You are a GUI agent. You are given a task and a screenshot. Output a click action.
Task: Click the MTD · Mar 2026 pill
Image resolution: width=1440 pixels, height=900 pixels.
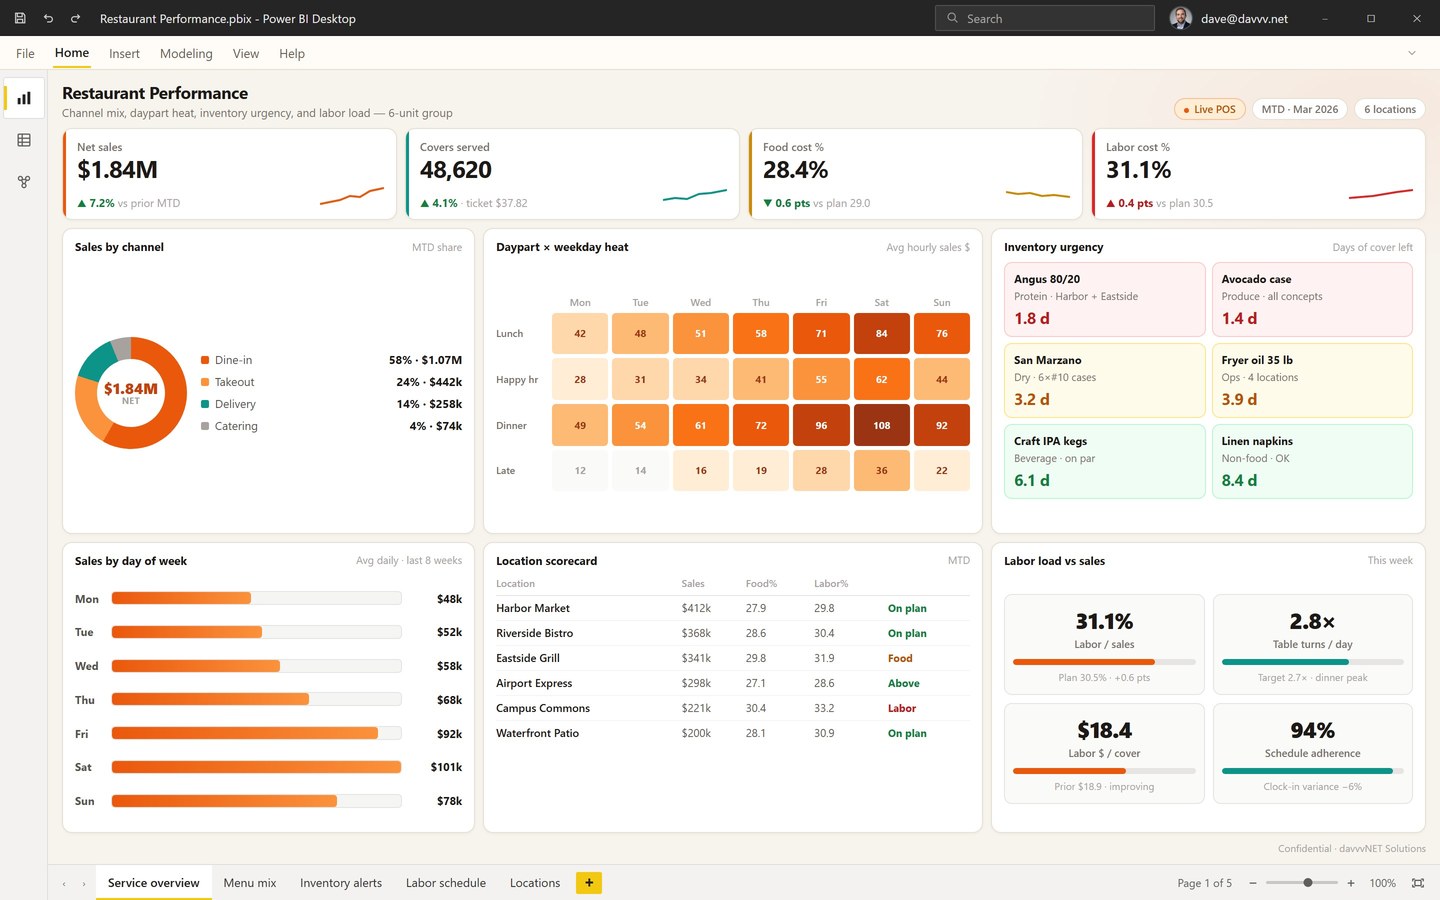1300,109
